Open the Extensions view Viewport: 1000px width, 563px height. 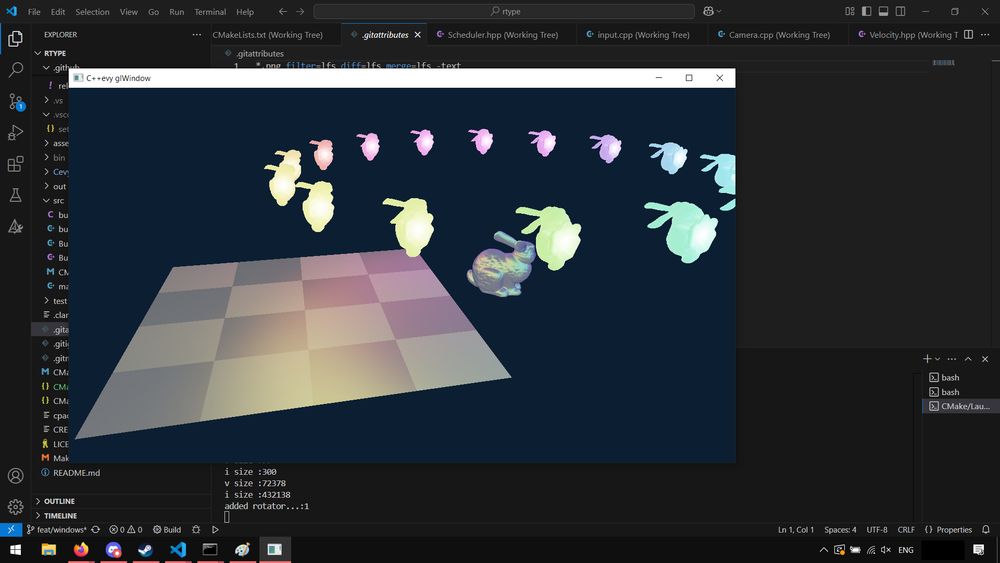[16, 165]
